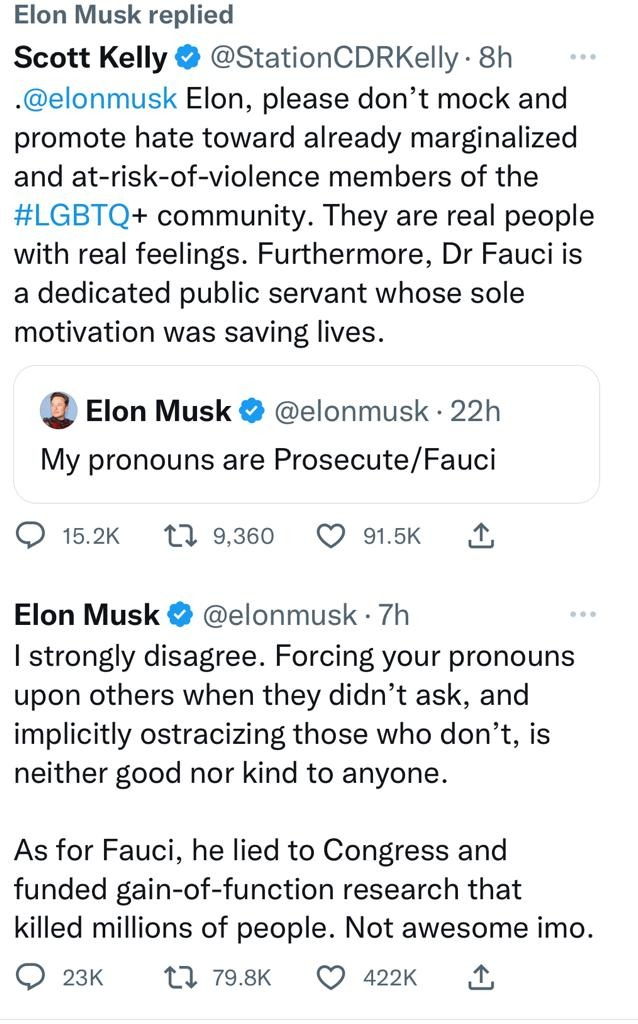Share Scott Kelly's tweet

[481, 537]
